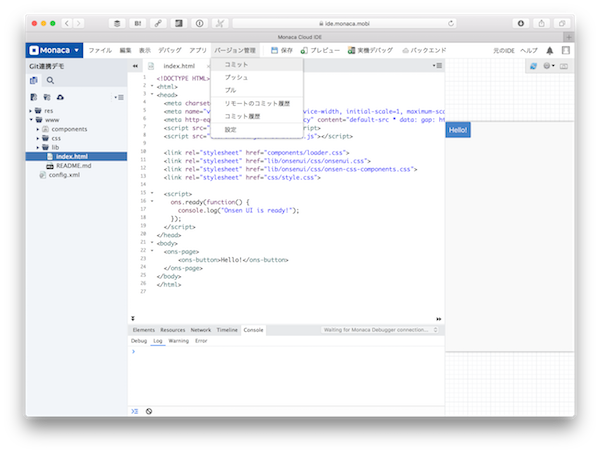Switch to the Resources tab
The height and width of the screenshot is (453, 600).
click(x=173, y=330)
